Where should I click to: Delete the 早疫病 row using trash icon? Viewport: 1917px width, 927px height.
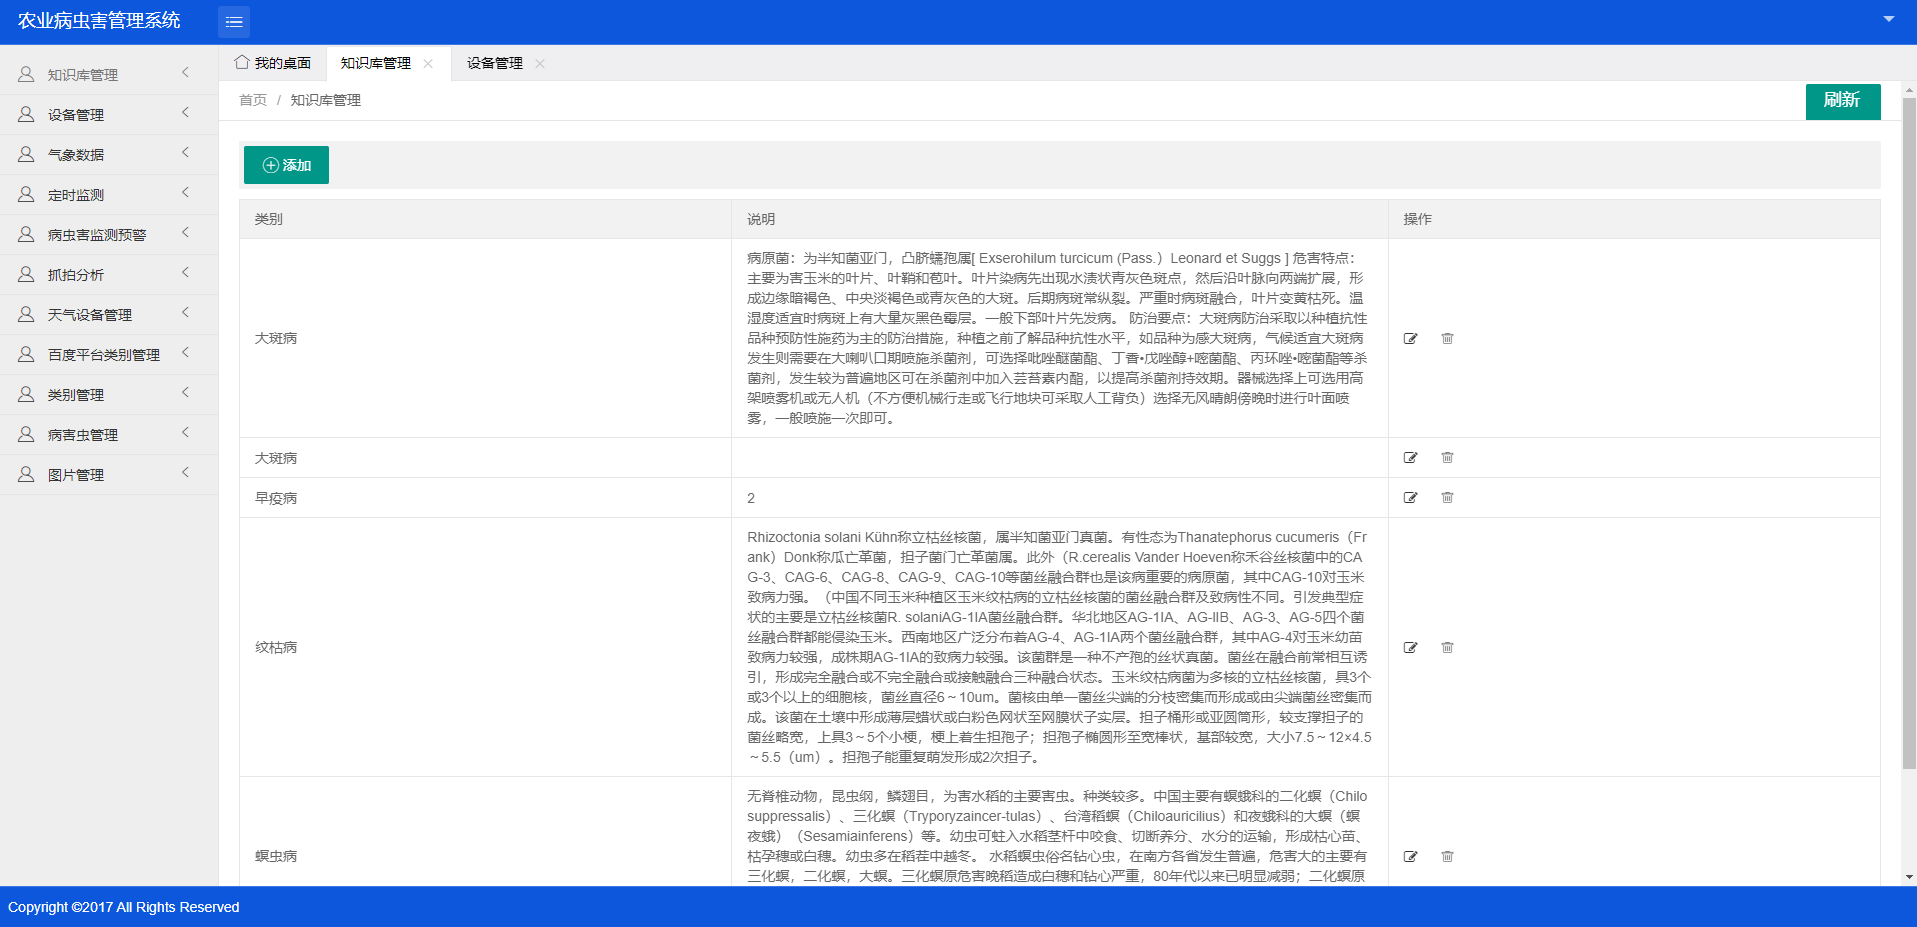[x=1447, y=498]
